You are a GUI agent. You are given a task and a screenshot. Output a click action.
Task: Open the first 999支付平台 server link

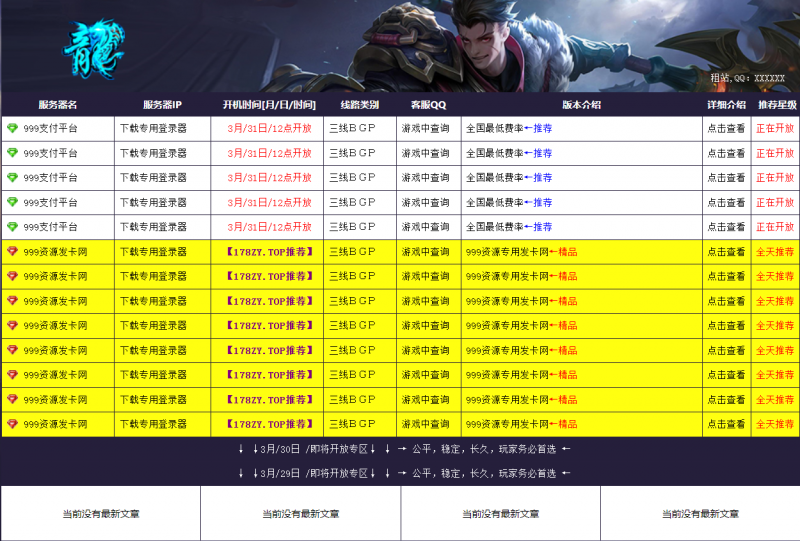pos(51,128)
